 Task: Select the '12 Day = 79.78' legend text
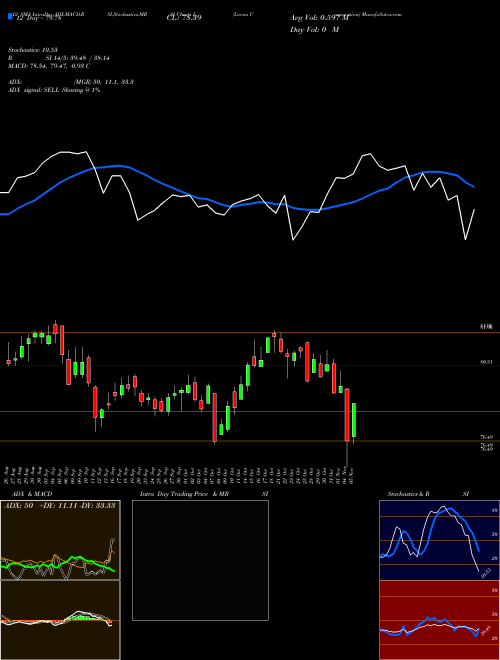click(x=37, y=18)
